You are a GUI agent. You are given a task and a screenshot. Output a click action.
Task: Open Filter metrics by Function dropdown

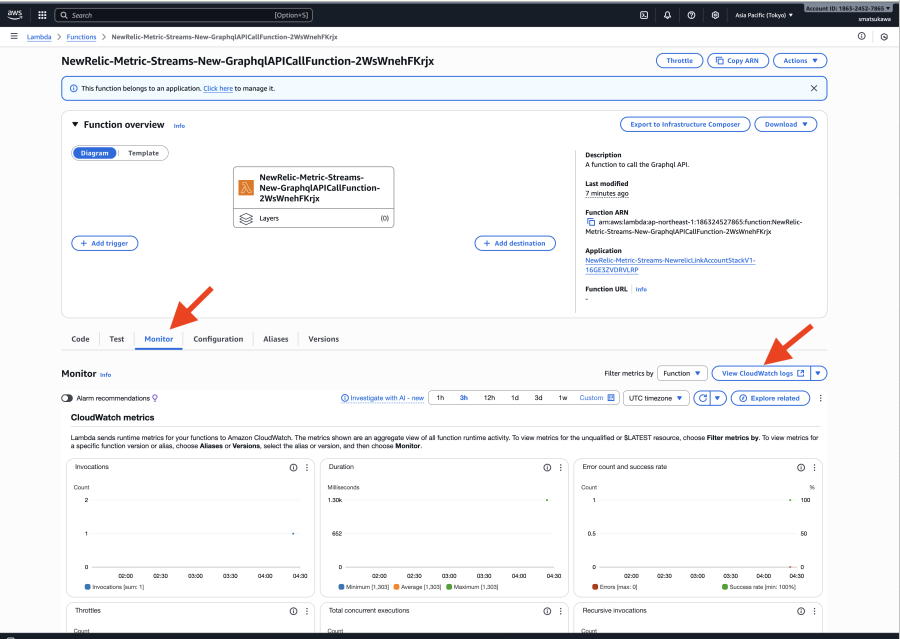682,373
